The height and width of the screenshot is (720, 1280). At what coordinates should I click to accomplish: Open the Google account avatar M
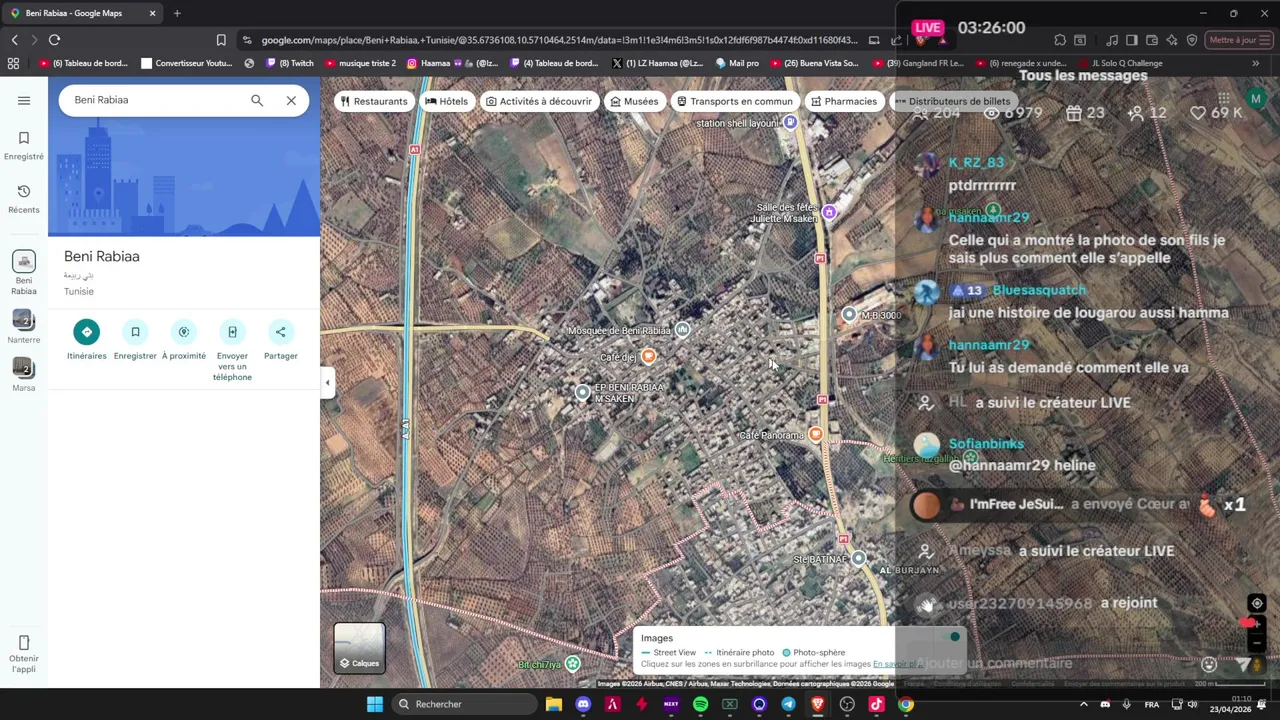tap(1256, 99)
